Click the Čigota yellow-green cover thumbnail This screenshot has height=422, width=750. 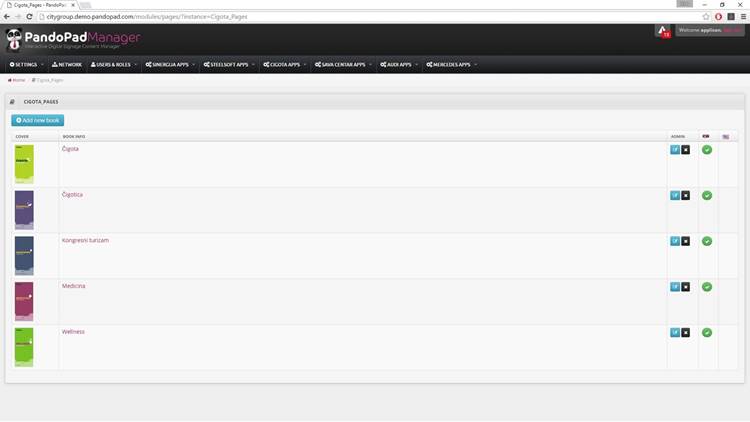(24, 164)
